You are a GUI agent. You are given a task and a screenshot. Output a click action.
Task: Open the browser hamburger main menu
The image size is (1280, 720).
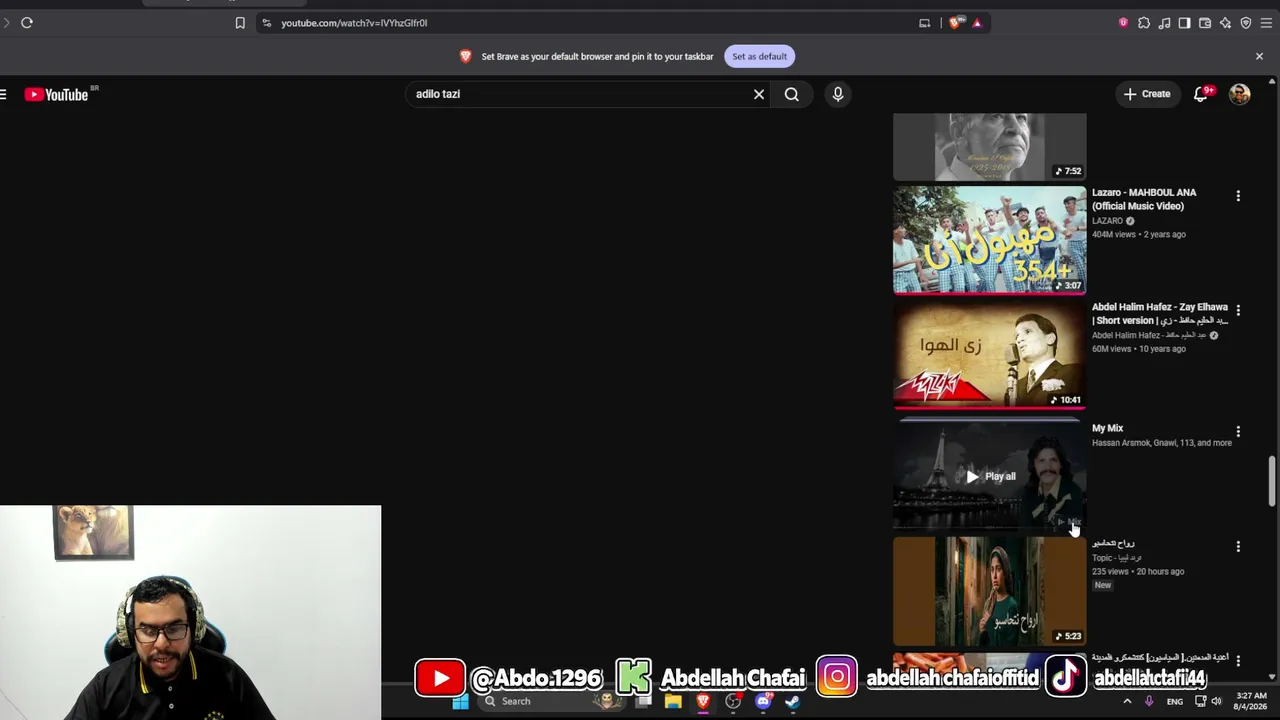(x=1266, y=23)
